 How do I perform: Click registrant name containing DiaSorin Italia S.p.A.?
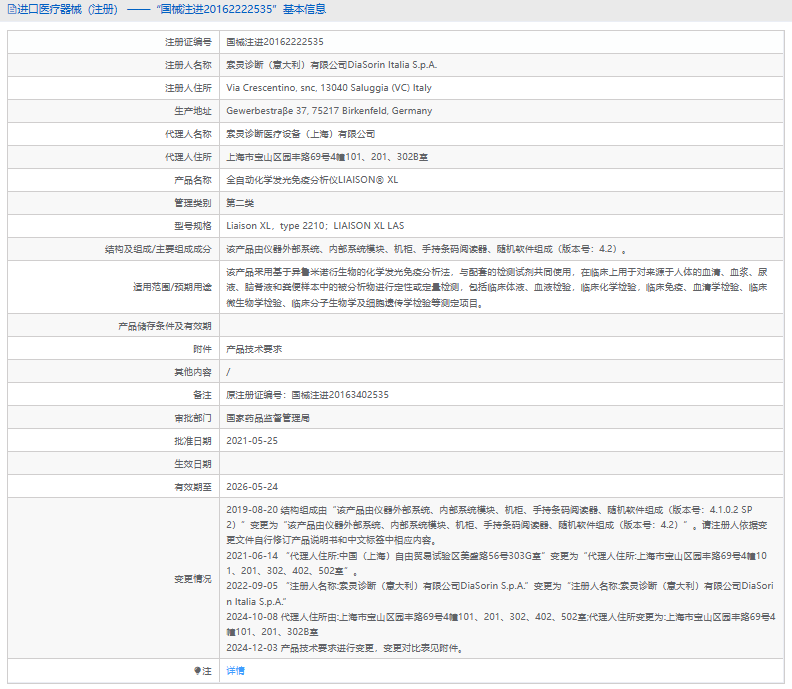coord(331,65)
